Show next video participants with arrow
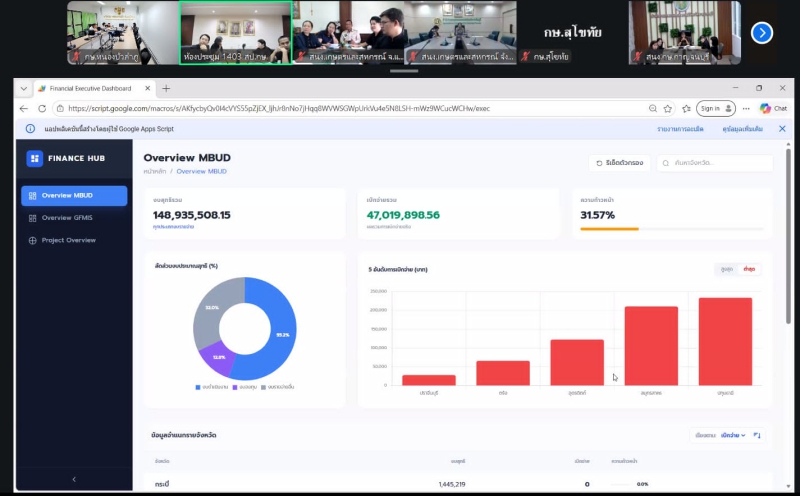Image resolution: width=800 pixels, height=496 pixels. coord(762,32)
